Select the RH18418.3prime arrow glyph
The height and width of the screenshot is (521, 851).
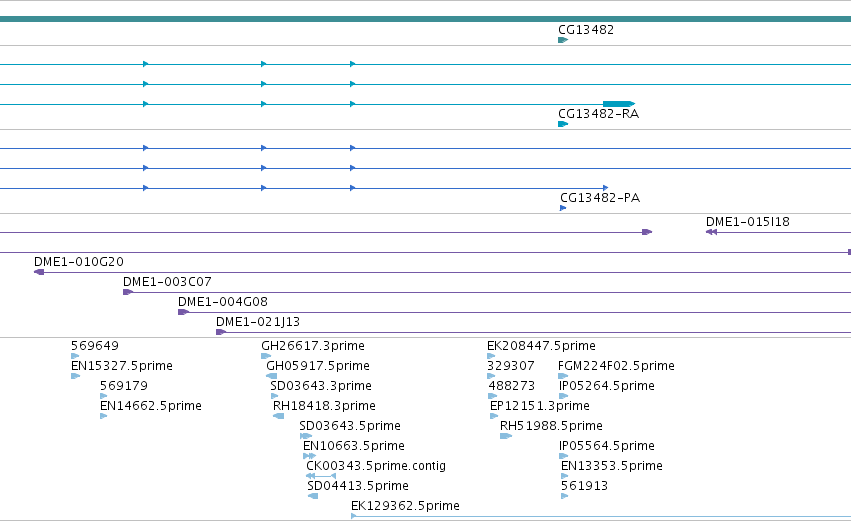pyautogui.click(x=278, y=416)
